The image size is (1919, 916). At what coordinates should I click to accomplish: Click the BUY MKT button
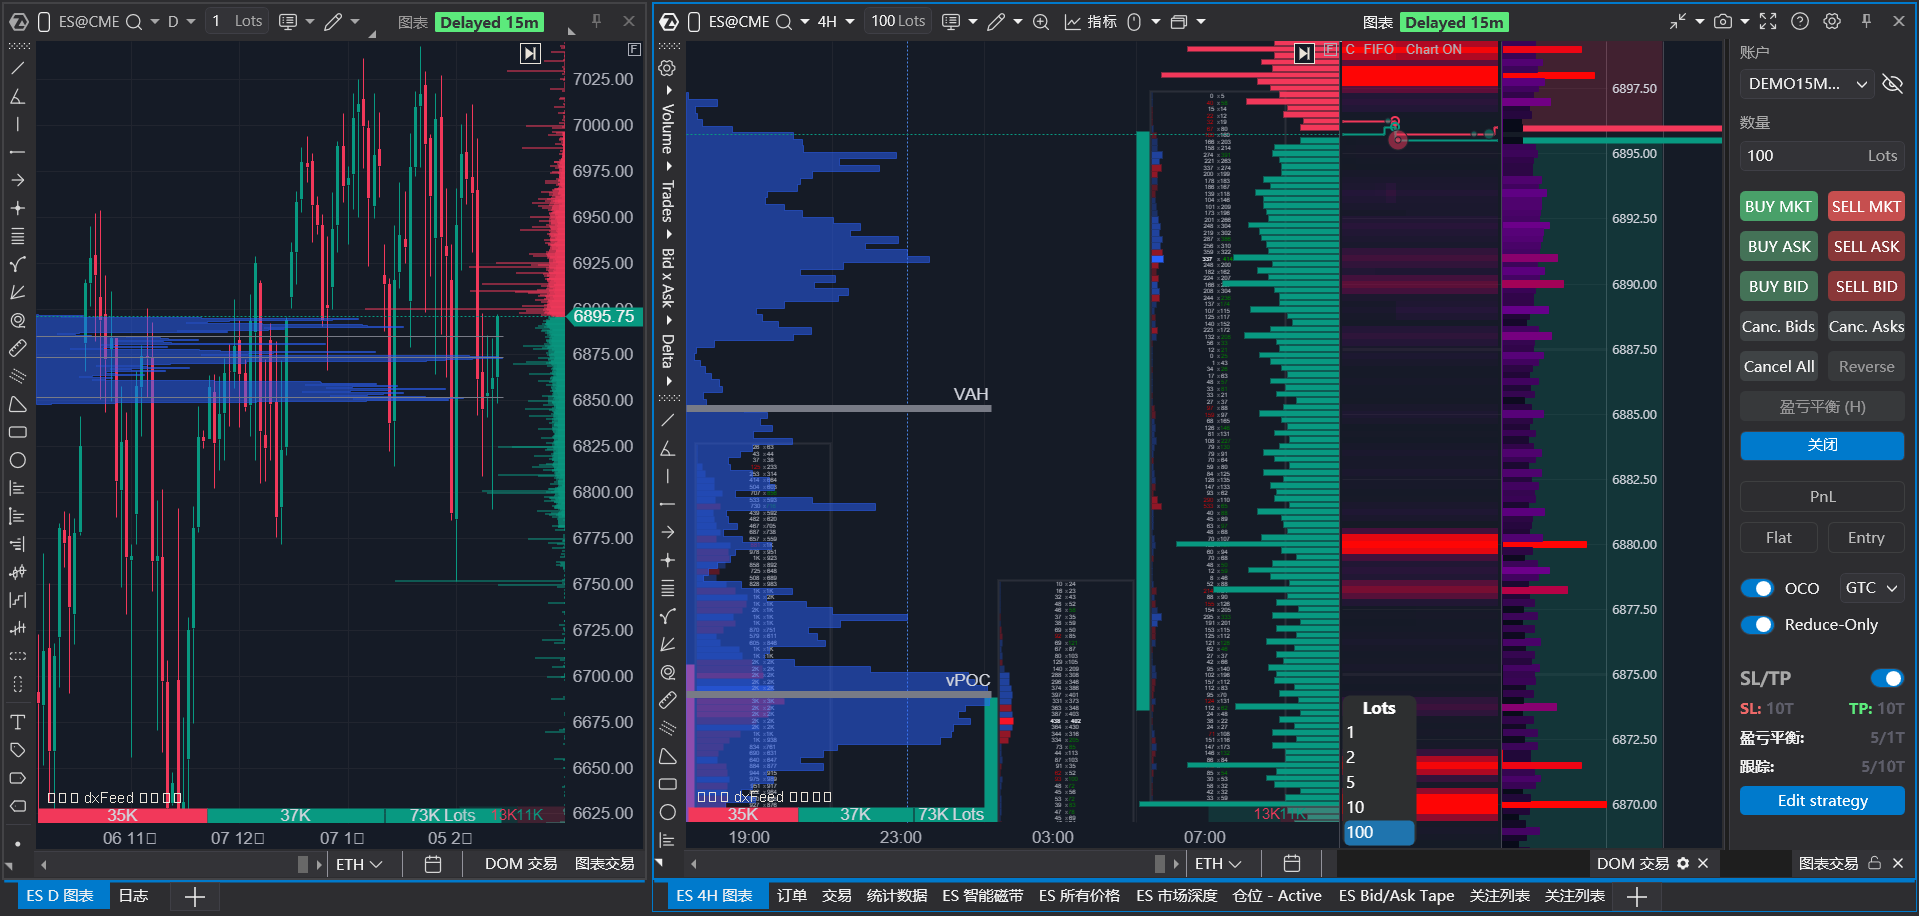(x=1778, y=206)
